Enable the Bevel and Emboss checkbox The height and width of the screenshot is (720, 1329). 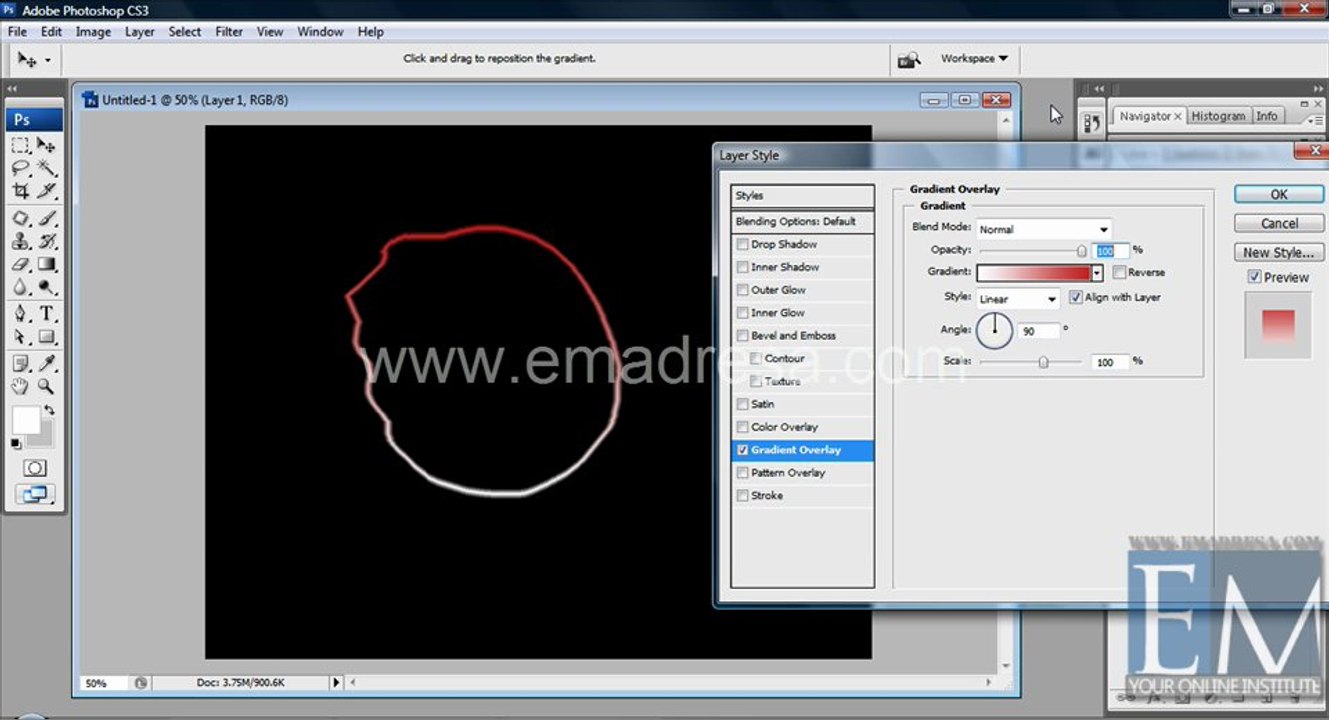(742, 336)
